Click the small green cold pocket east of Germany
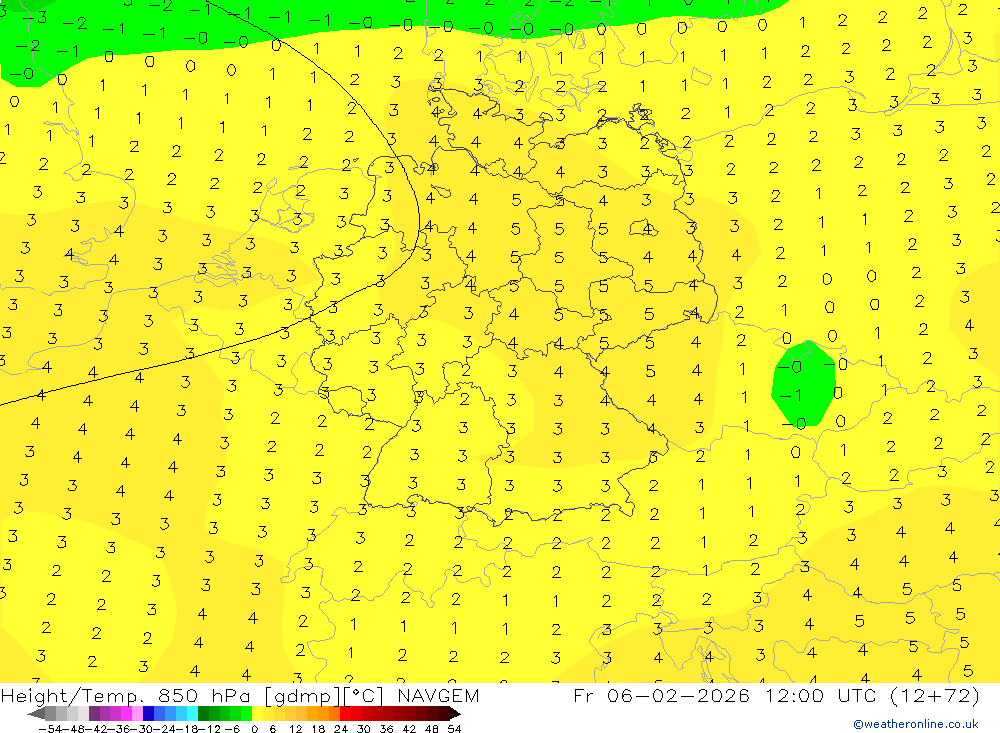 pyautogui.click(x=803, y=385)
